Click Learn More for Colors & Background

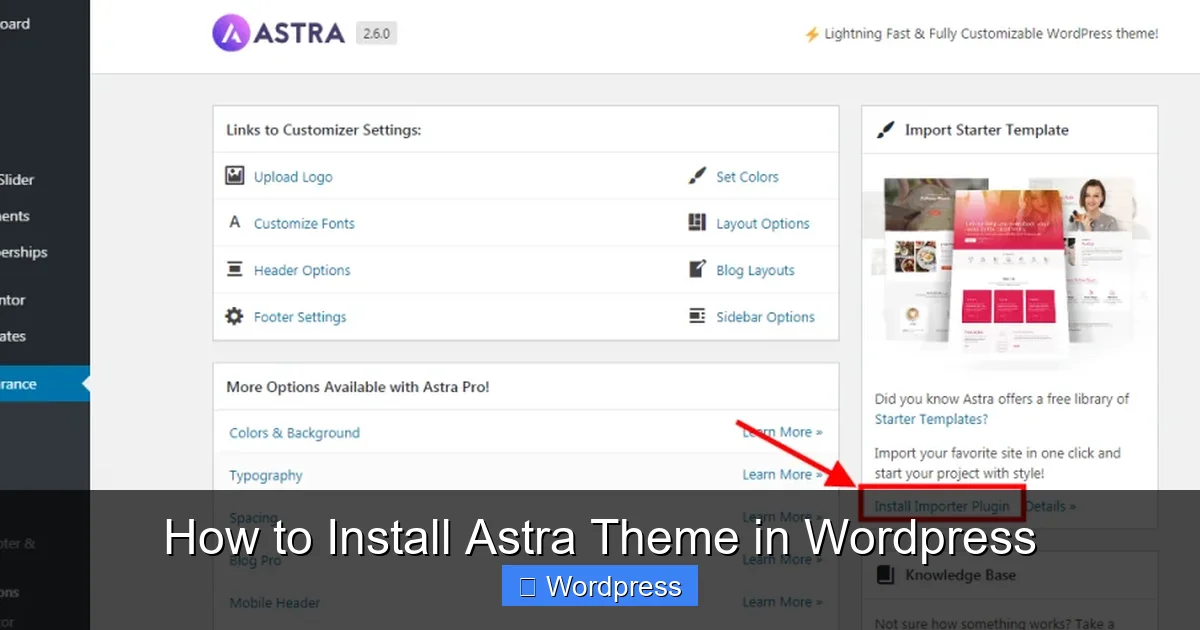click(x=782, y=432)
